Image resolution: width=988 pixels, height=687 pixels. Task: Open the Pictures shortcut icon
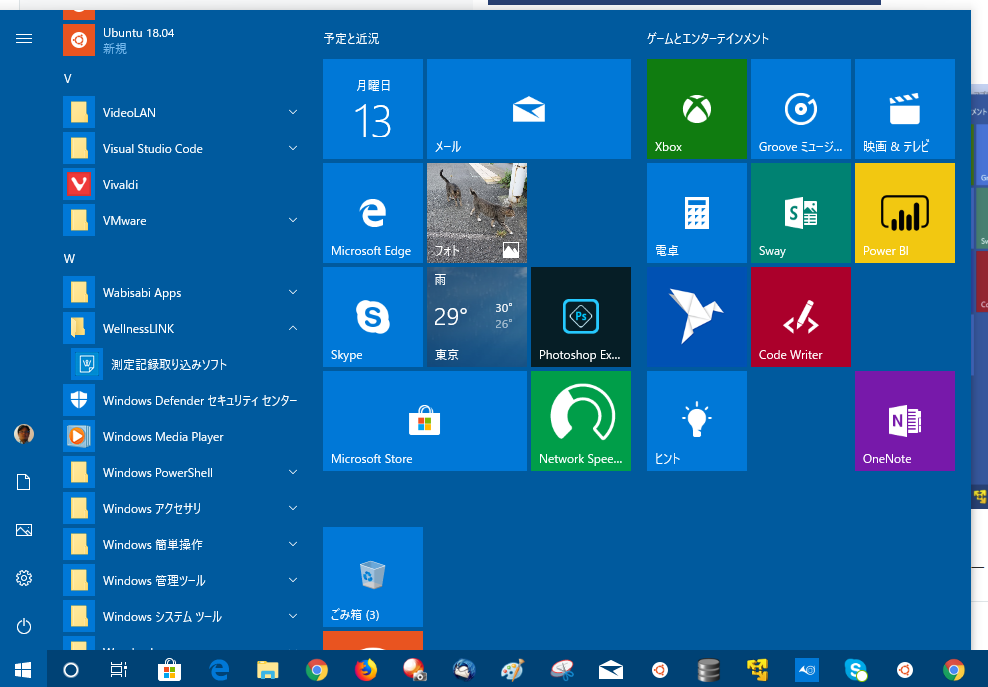tap(24, 530)
